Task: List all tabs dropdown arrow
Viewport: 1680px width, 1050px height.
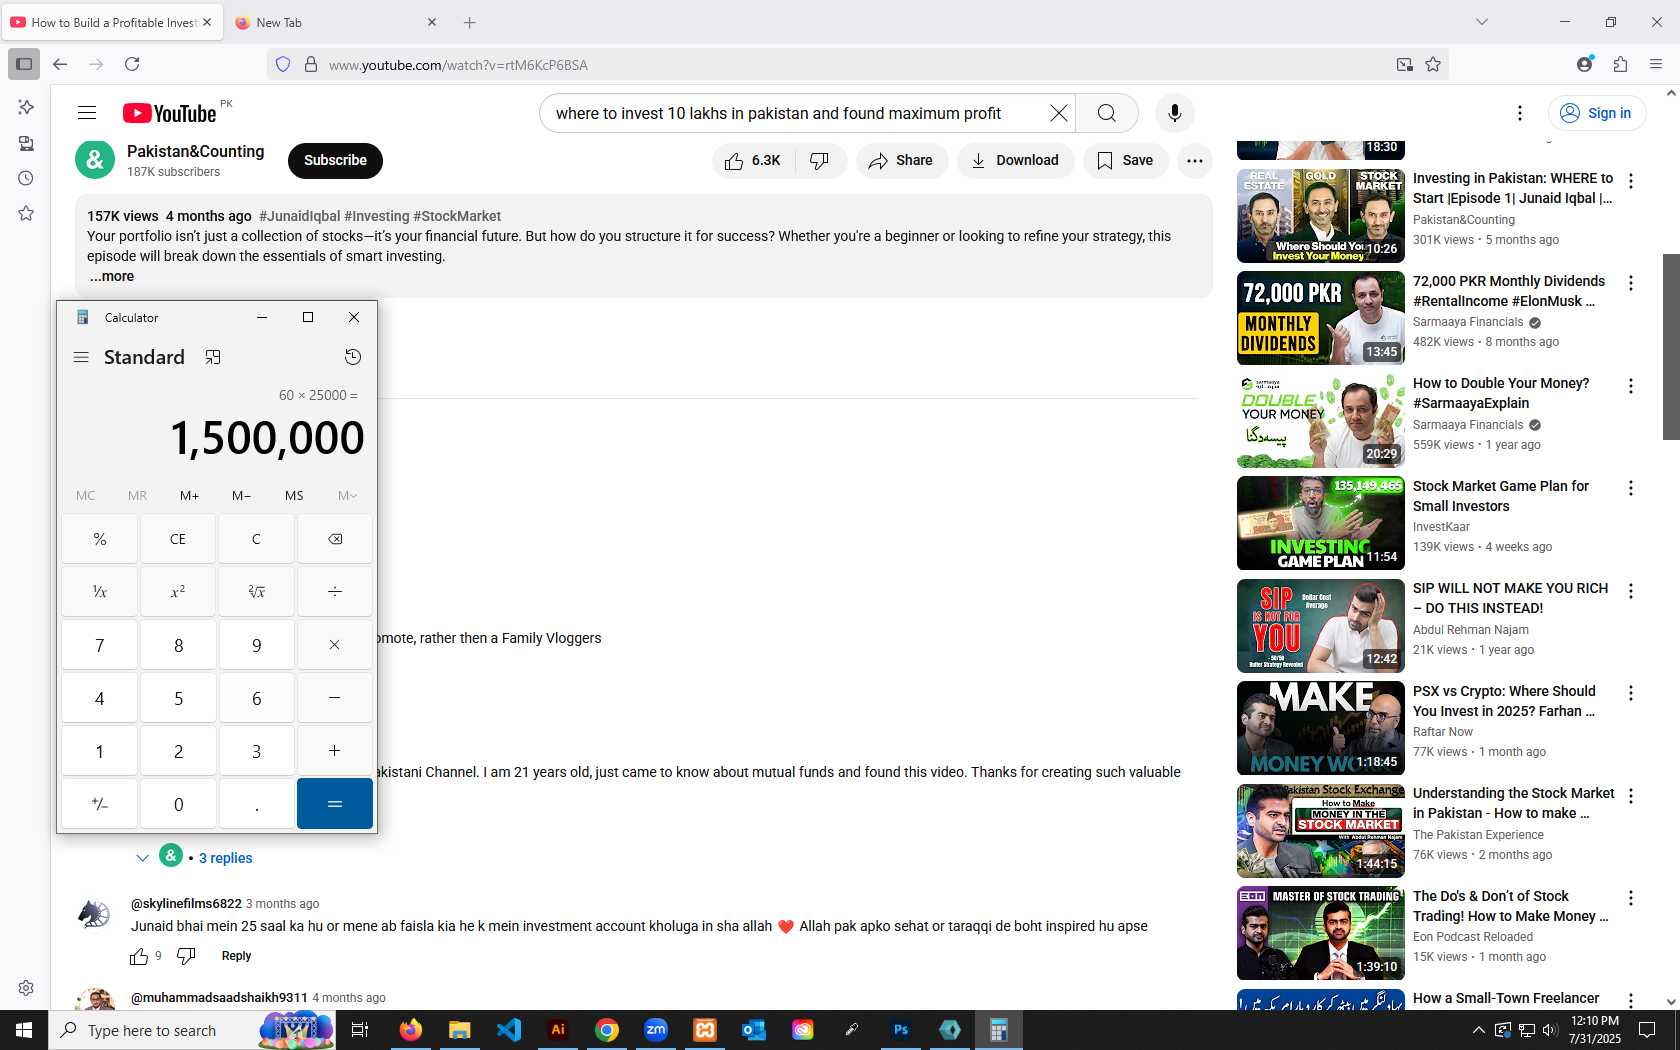Action: 1482,22
